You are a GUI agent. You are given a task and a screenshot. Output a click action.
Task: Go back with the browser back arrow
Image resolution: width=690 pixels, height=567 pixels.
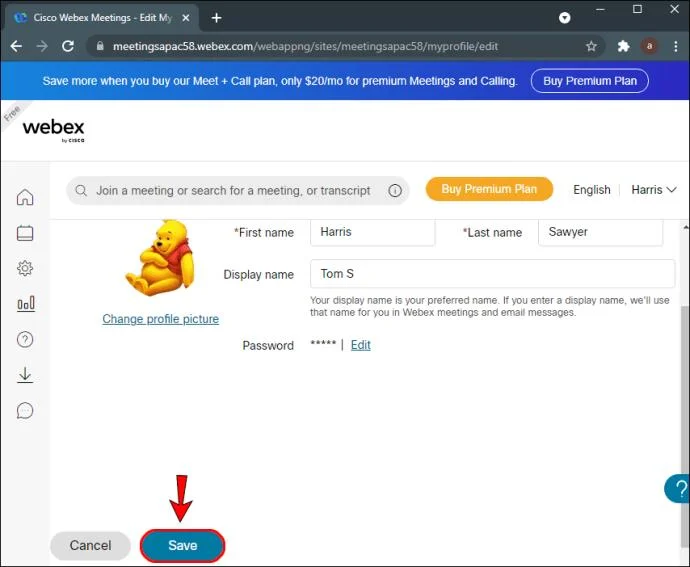tap(16, 46)
